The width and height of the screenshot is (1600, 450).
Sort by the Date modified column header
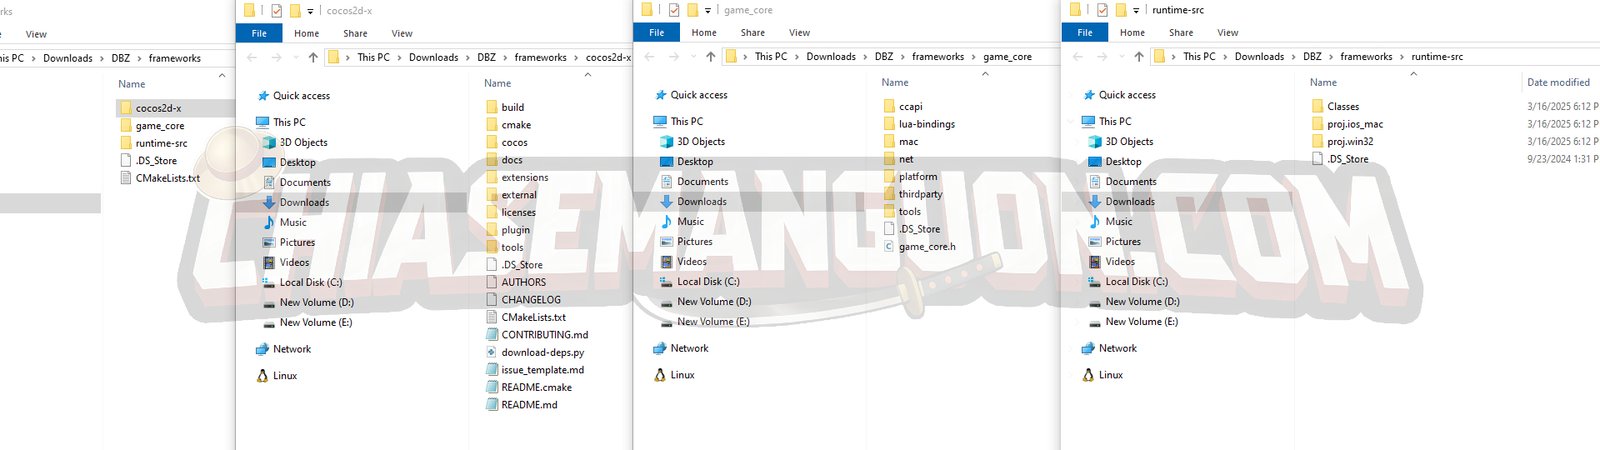[1557, 82]
